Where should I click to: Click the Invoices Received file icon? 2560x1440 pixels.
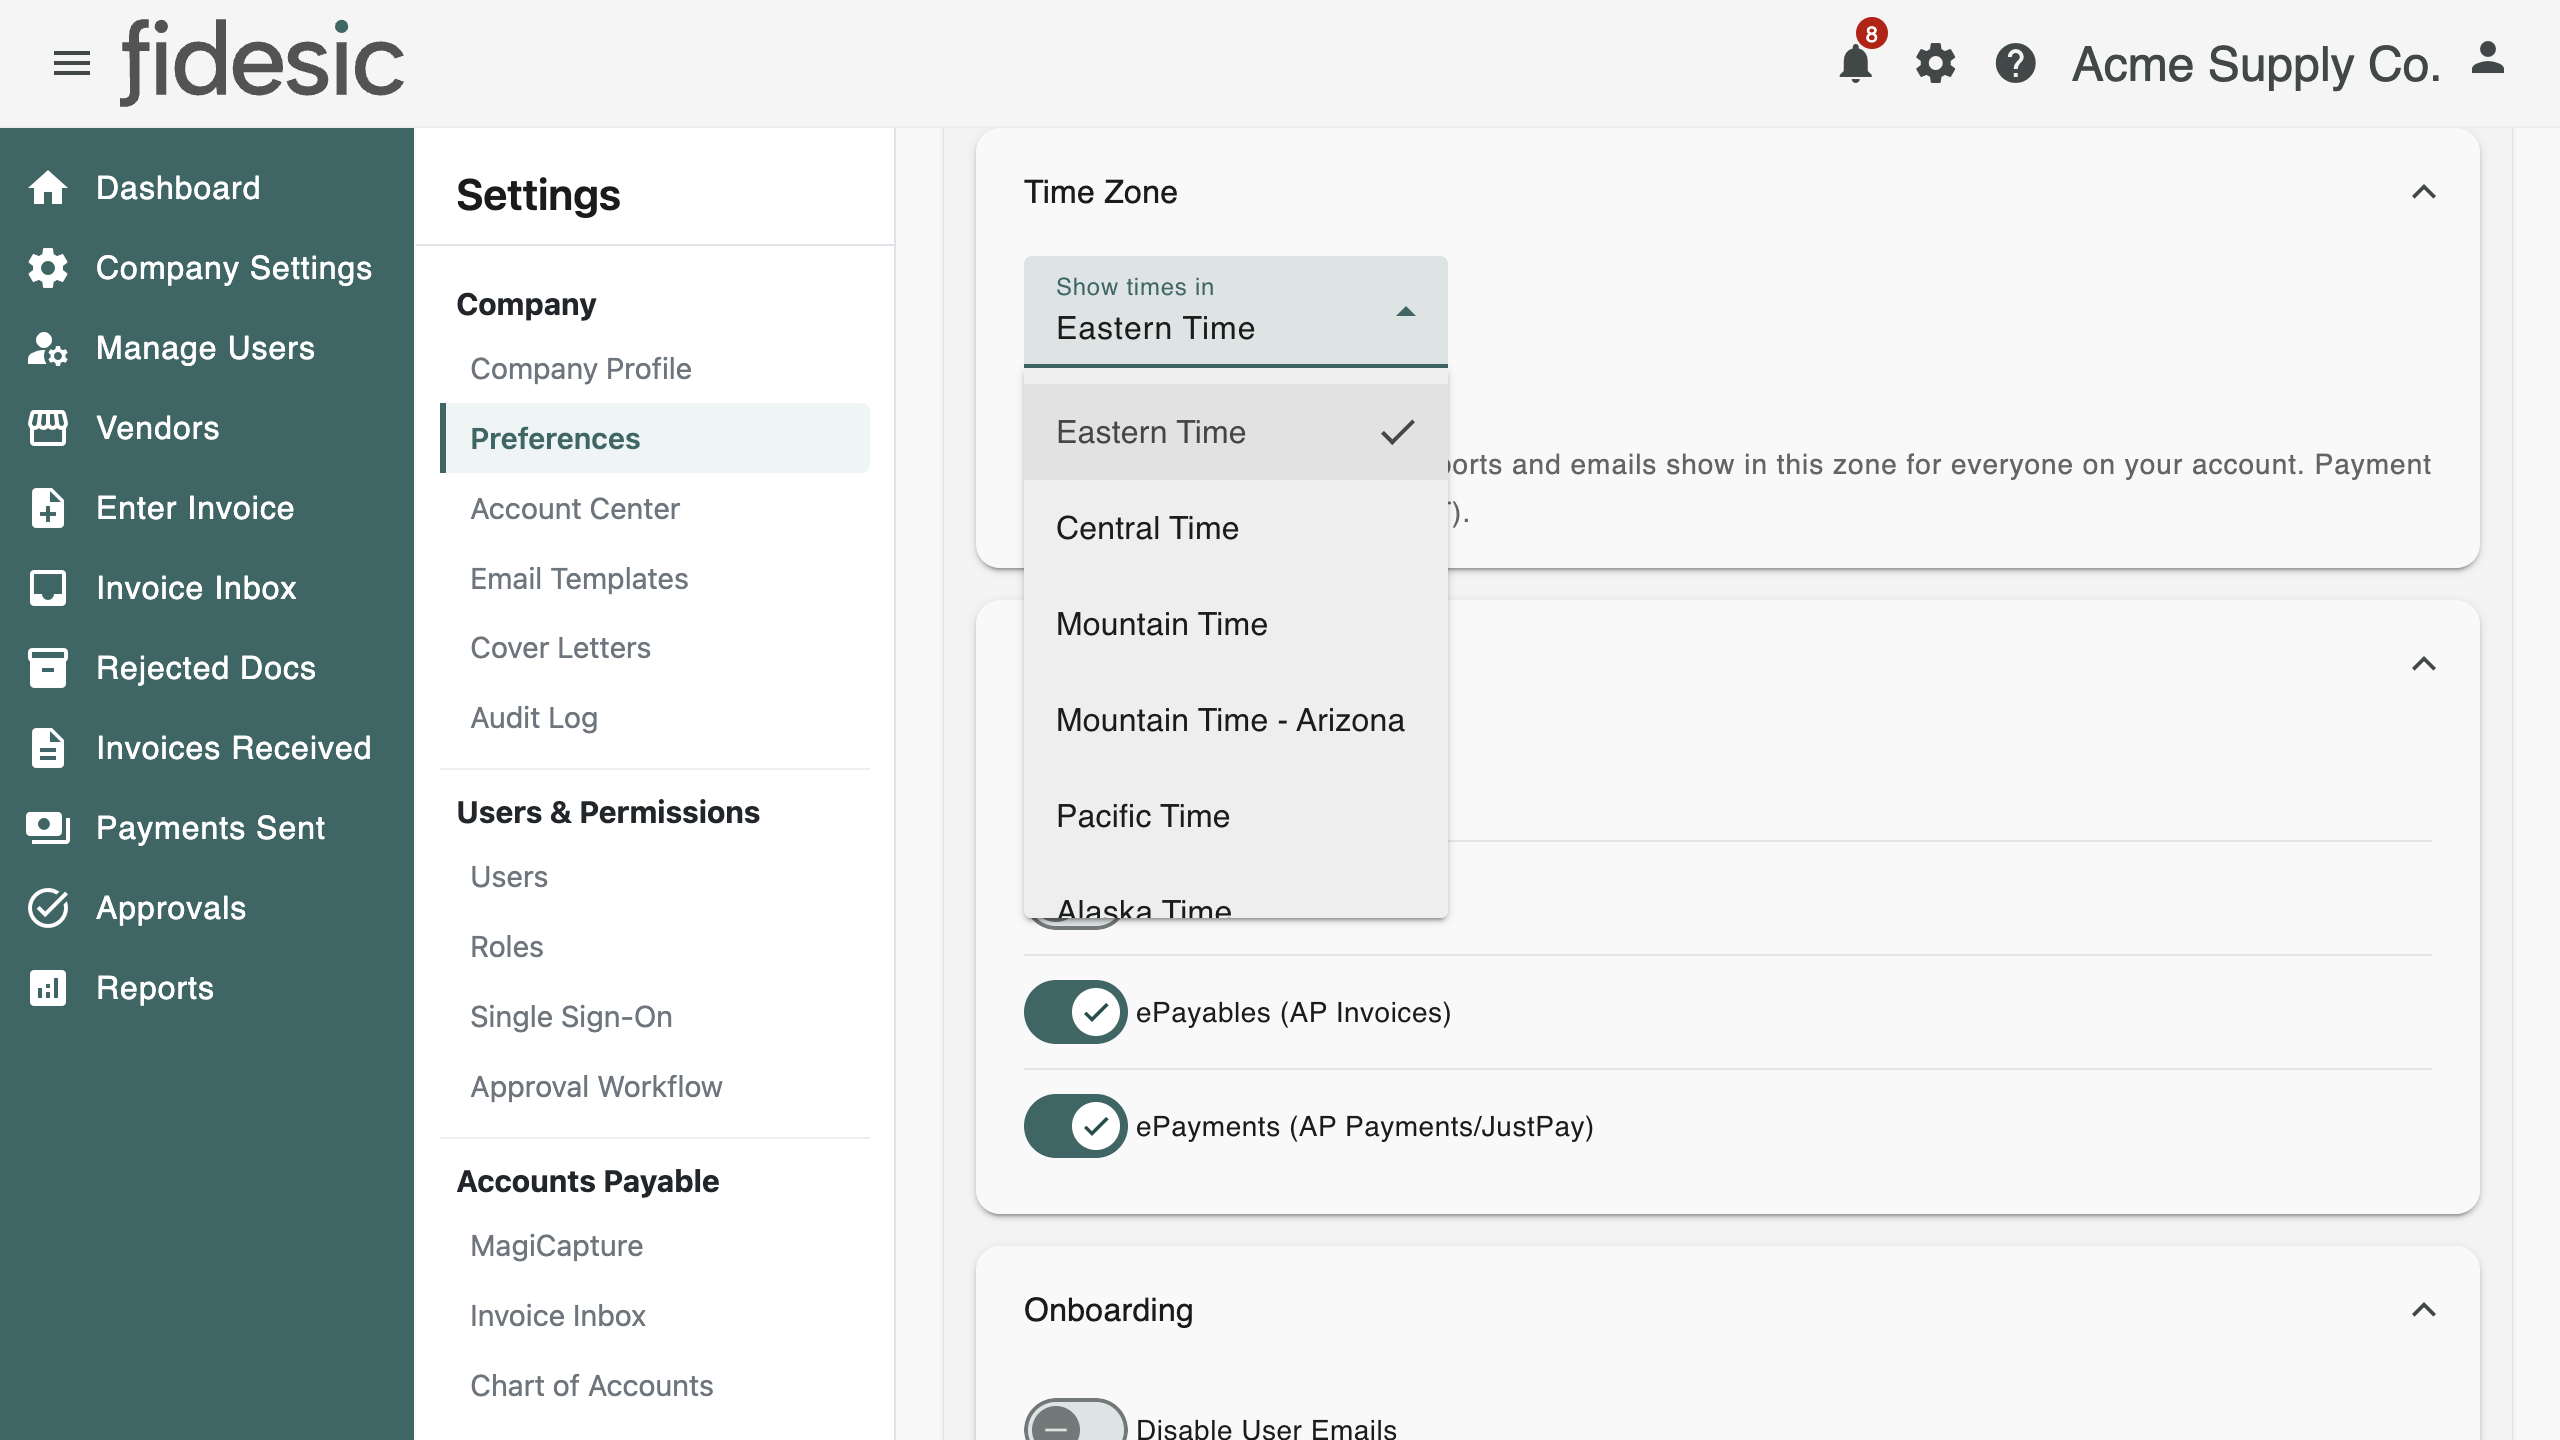coord(48,748)
